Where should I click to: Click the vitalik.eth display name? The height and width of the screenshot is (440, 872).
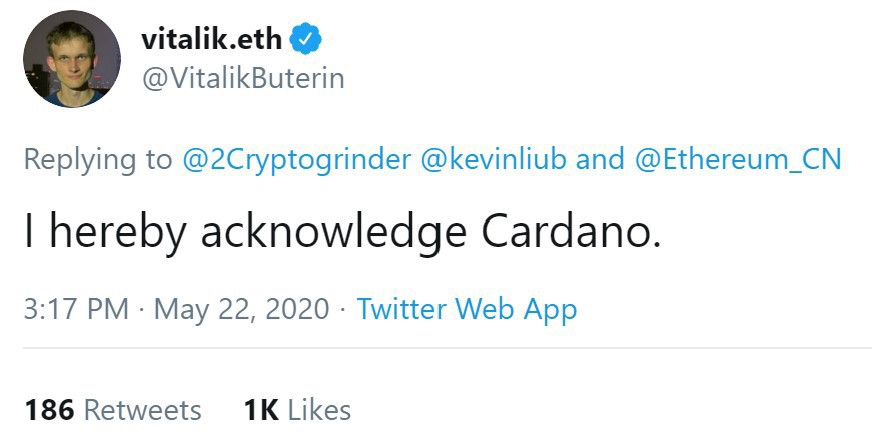pos(212,39)
